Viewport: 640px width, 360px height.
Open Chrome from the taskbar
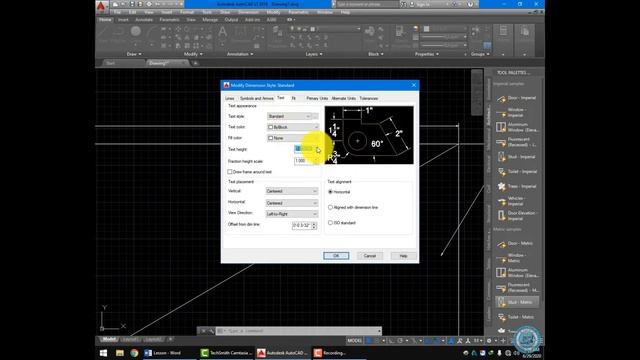[134, 353]
